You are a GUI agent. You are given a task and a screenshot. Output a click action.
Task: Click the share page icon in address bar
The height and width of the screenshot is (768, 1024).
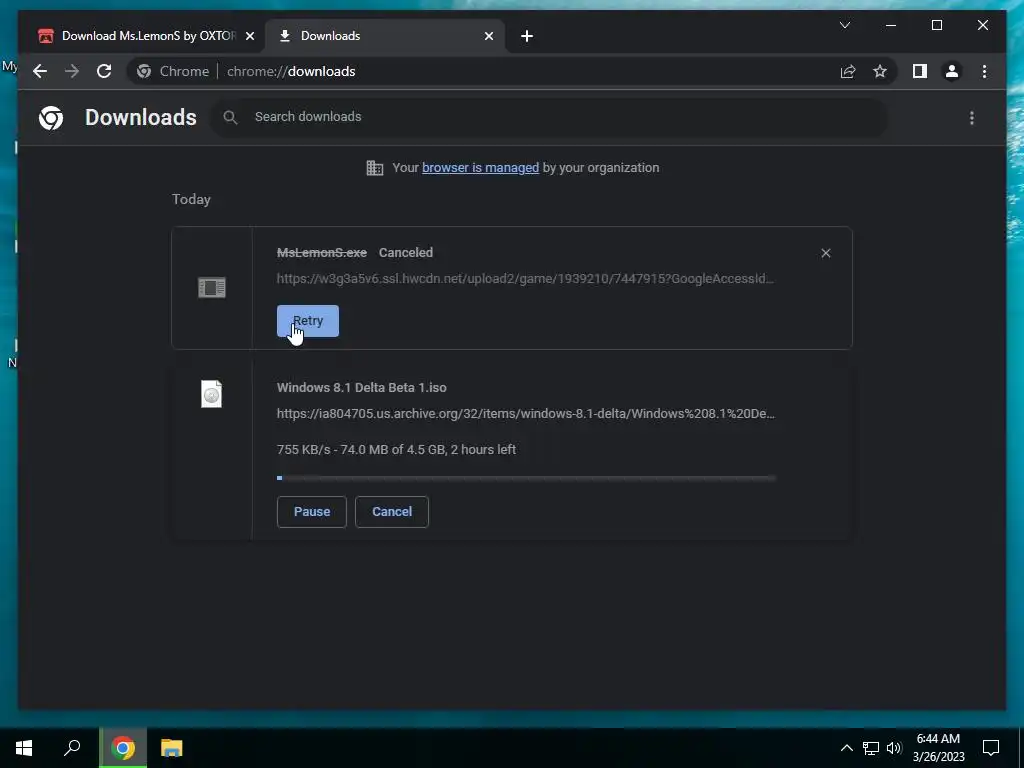point(848,71)
